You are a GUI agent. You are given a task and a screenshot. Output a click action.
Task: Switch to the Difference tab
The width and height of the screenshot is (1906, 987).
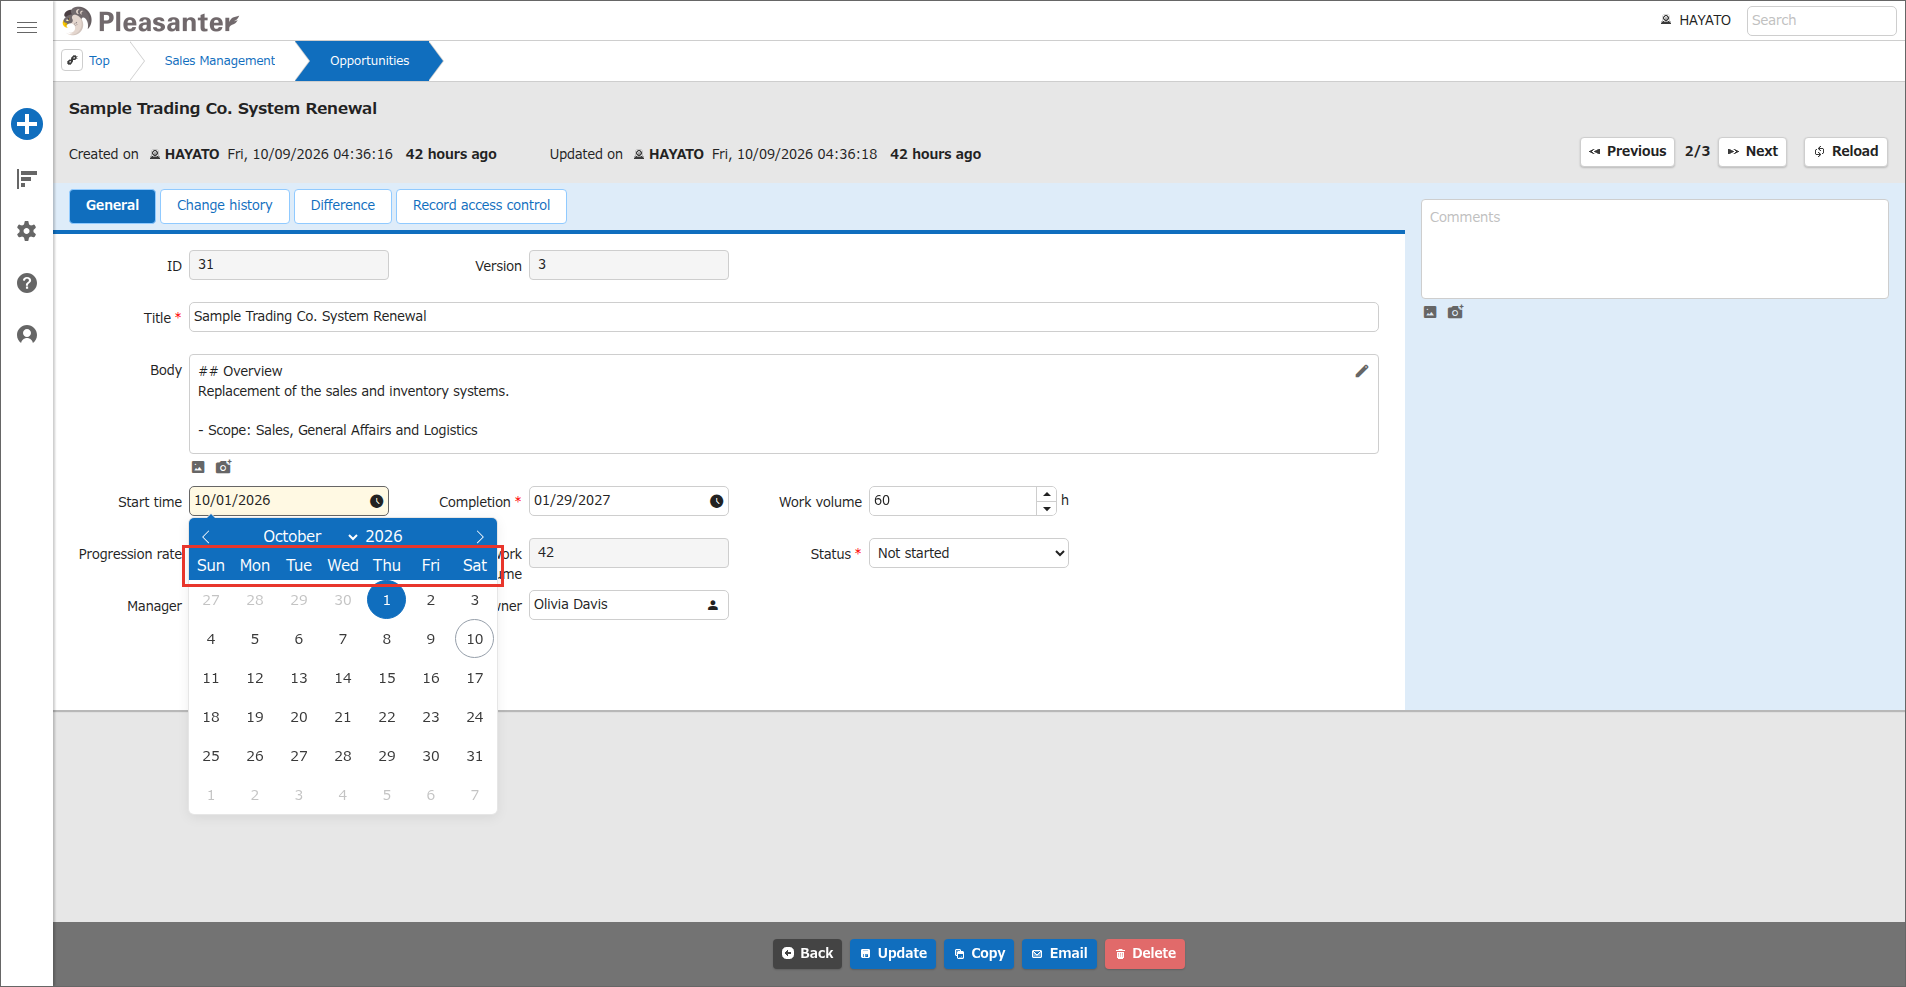[343, 206]
